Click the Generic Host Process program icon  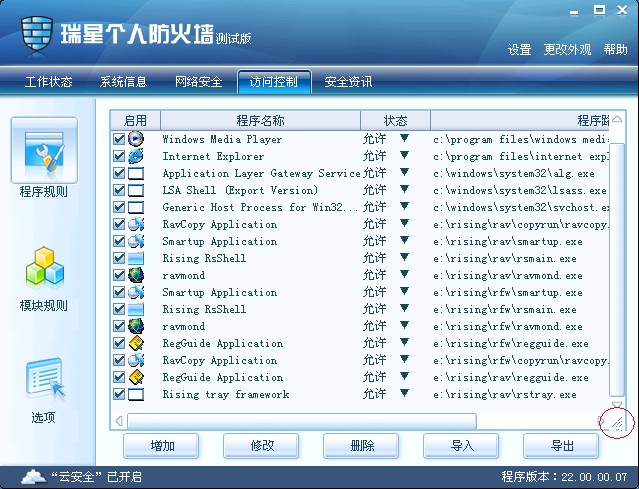click(136, 207)
